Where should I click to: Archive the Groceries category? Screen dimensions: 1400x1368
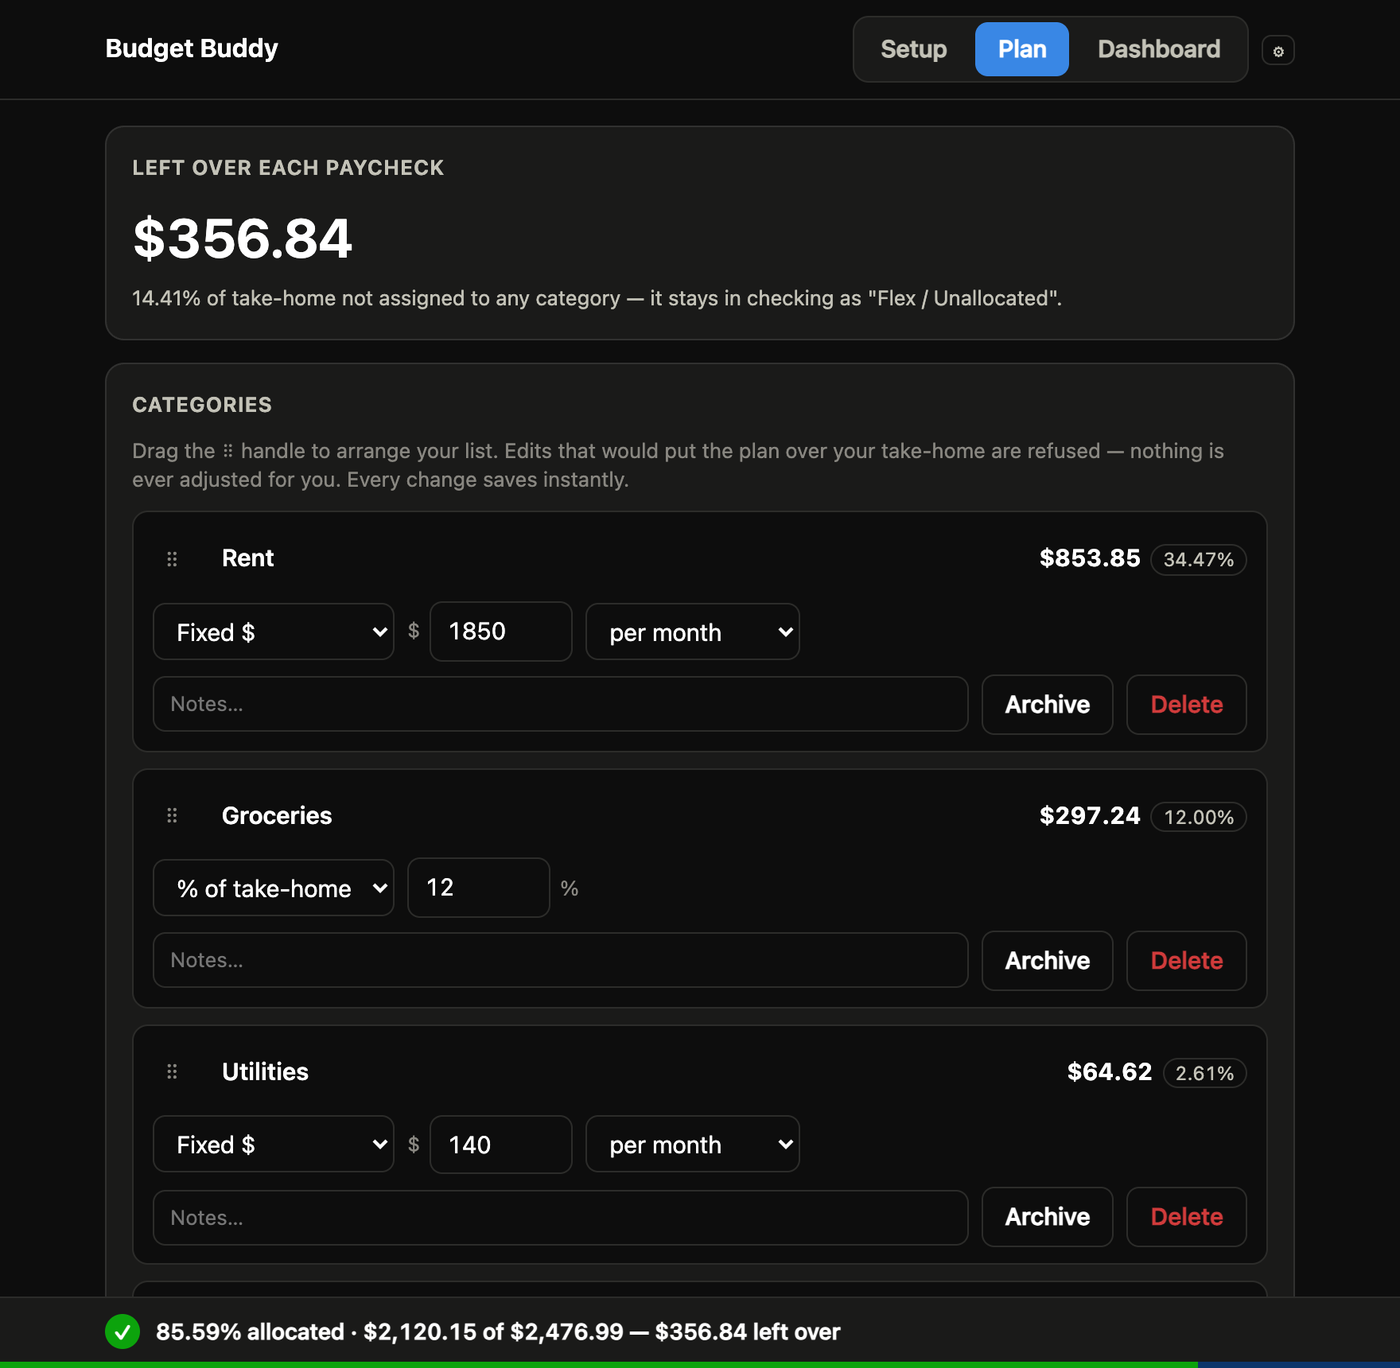tap(1047, 961)
